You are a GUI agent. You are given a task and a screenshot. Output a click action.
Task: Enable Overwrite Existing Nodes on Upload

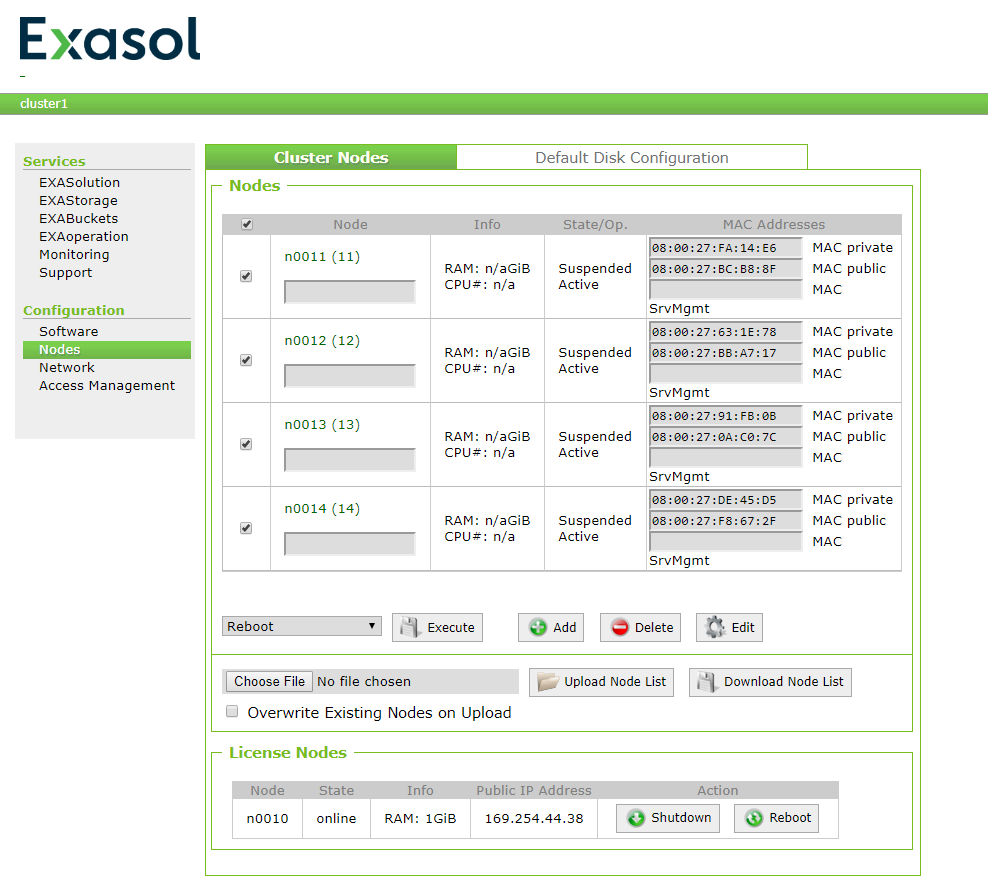(232, 711)
